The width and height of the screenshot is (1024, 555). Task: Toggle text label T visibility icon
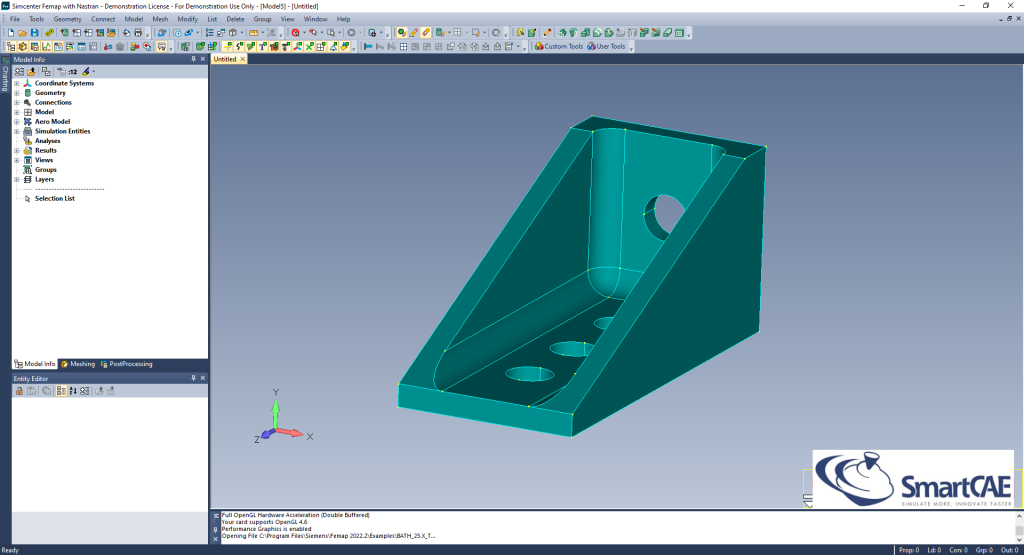coord(262,46)
